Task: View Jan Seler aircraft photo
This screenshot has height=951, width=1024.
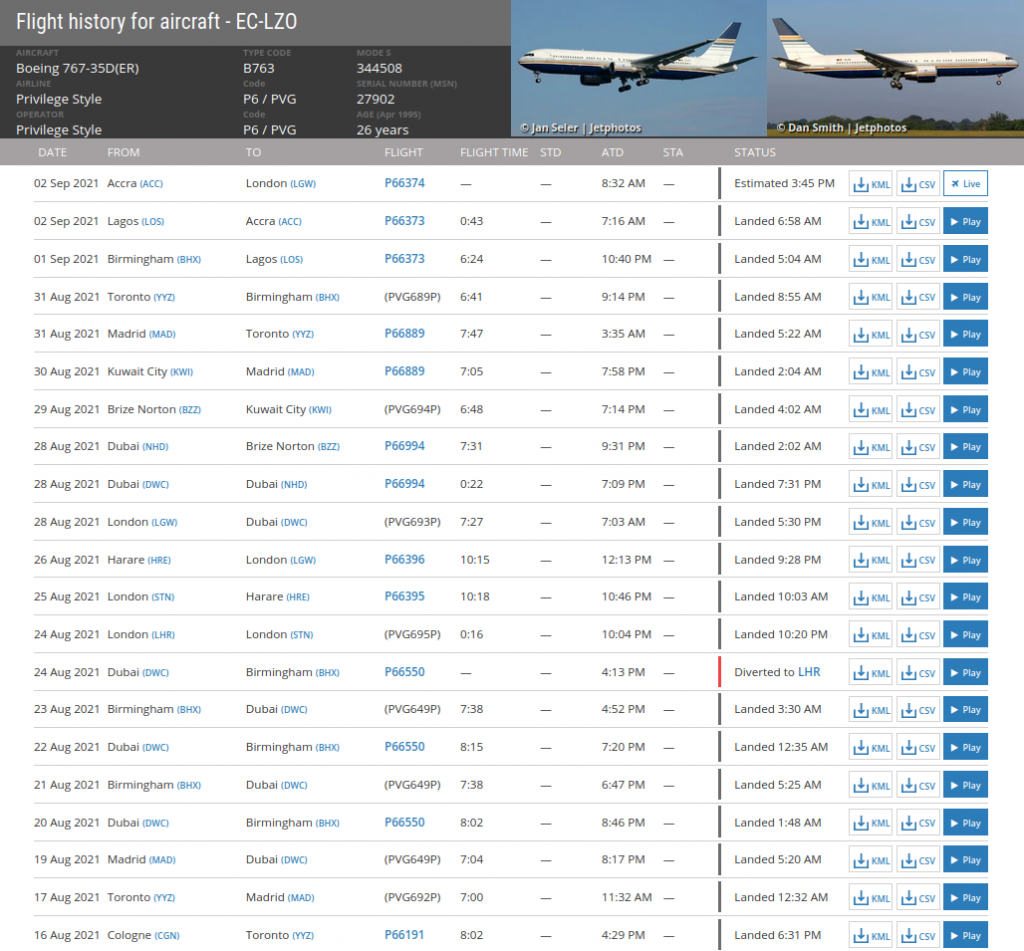Action: pos(639,68)
